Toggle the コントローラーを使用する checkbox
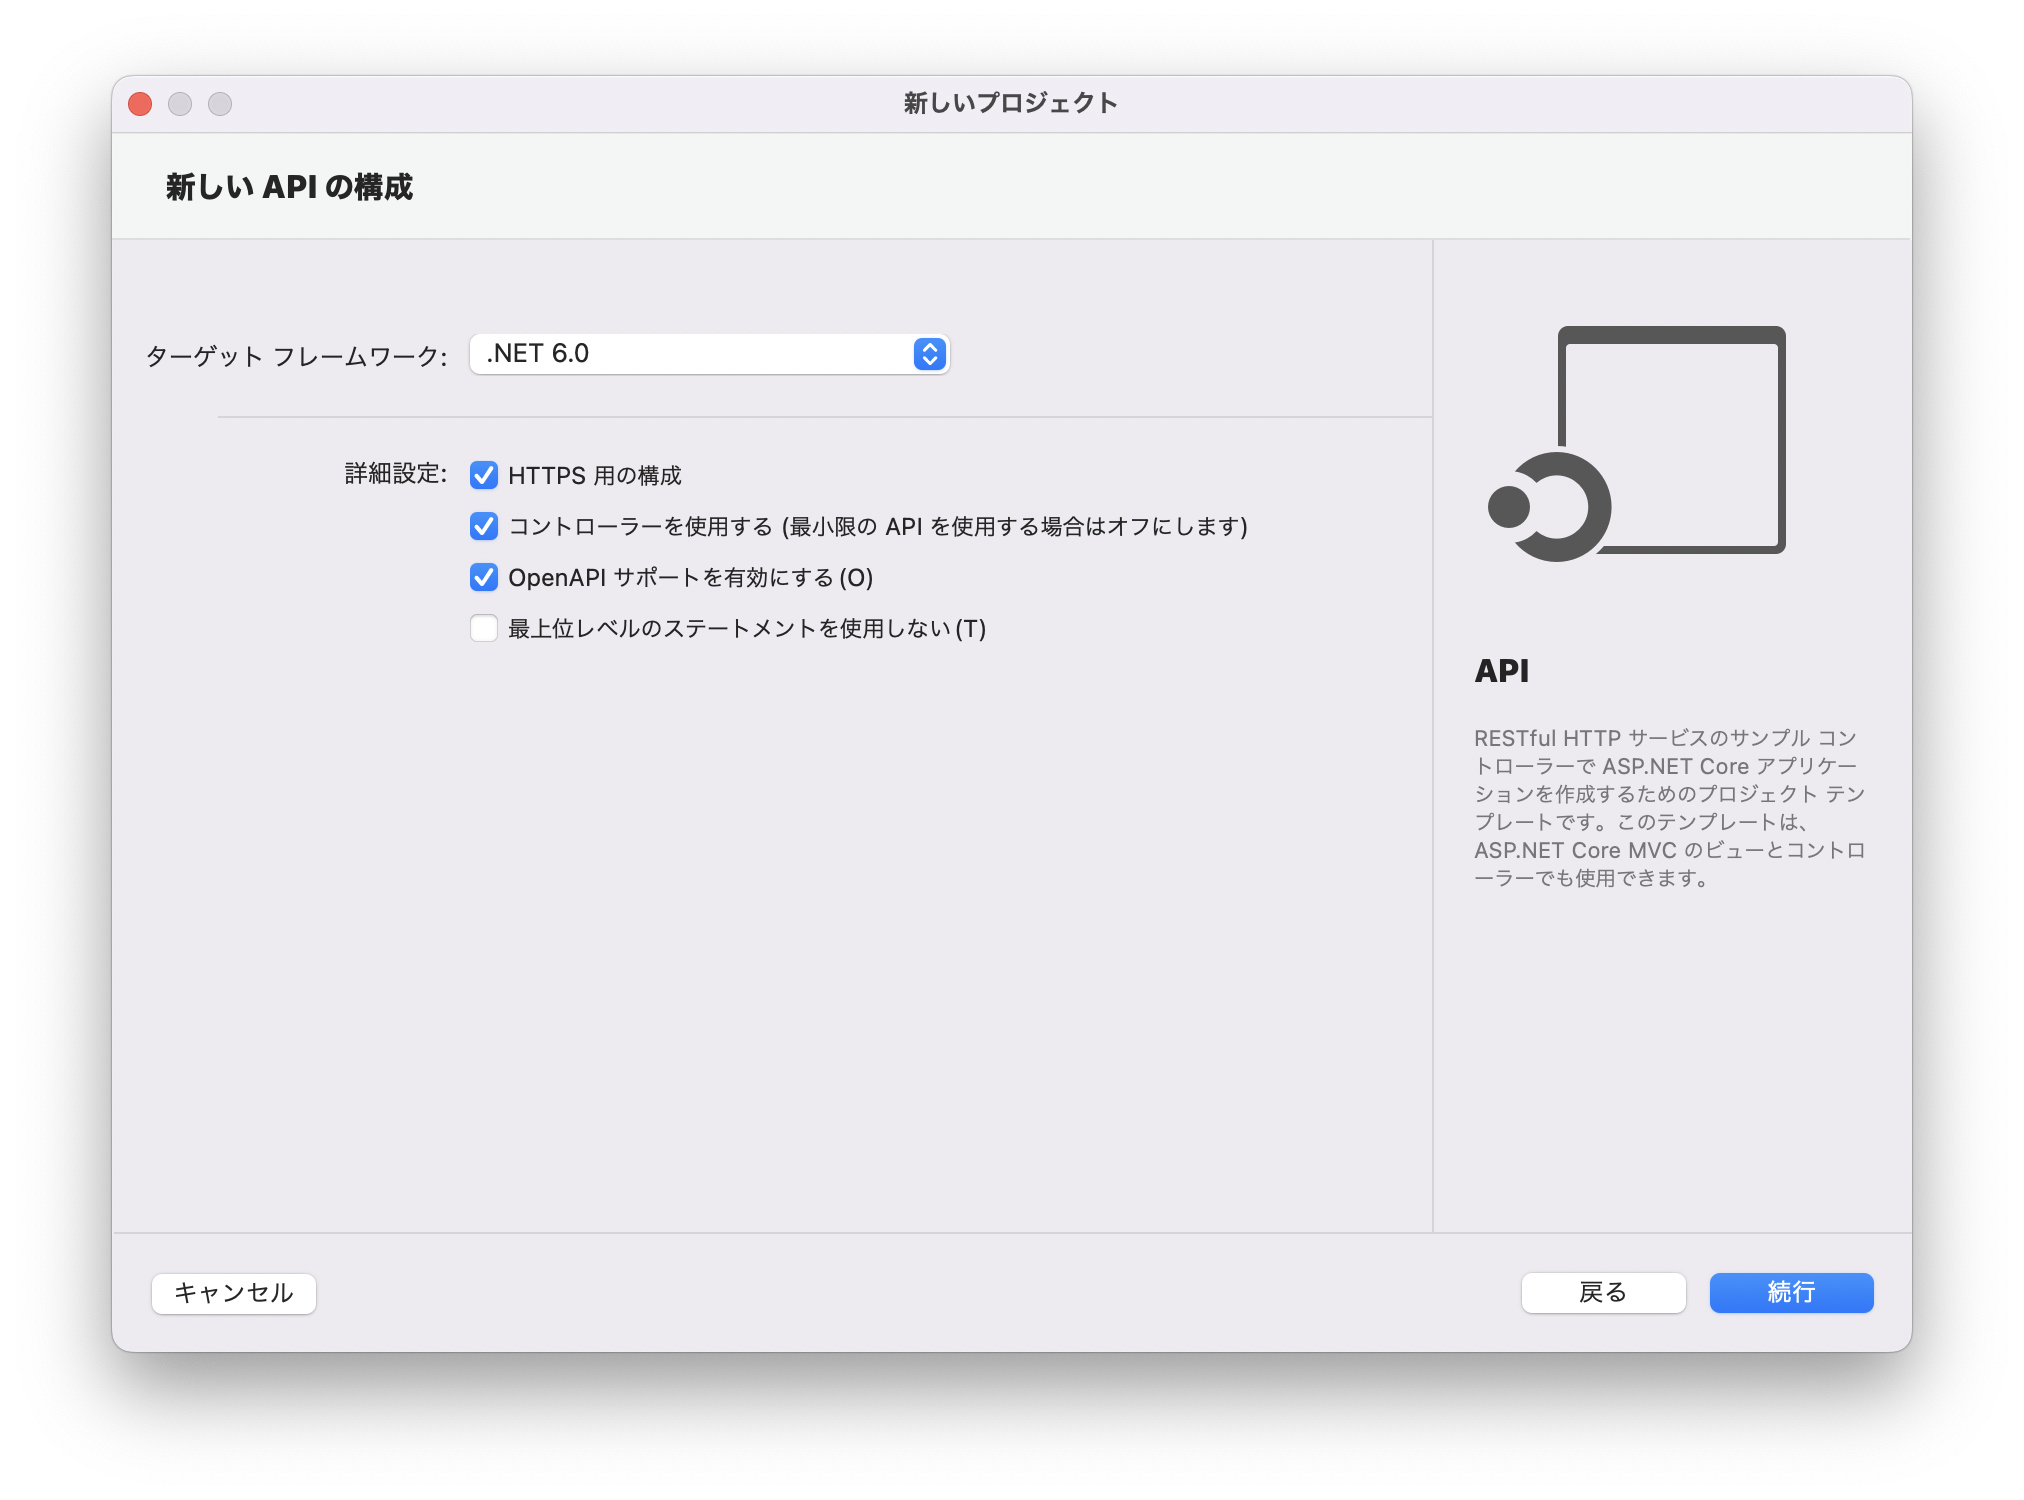The width and height of the screenshot is (2024, 1500). coord(484,526)
